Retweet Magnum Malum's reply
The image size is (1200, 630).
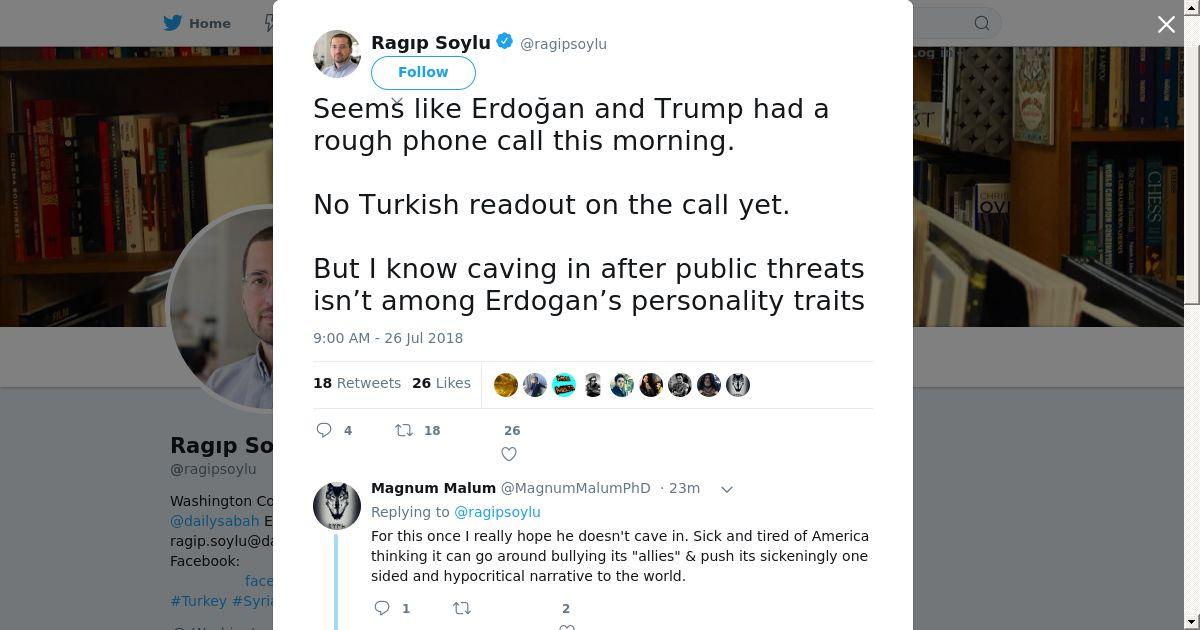[462, 608]
